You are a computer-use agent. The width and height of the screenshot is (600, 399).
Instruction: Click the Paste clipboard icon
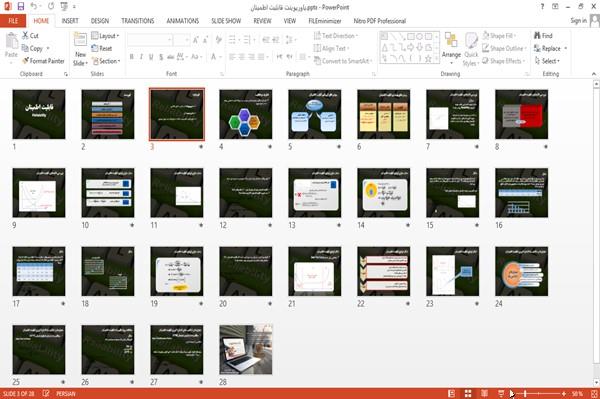click(x=11, y=41)
